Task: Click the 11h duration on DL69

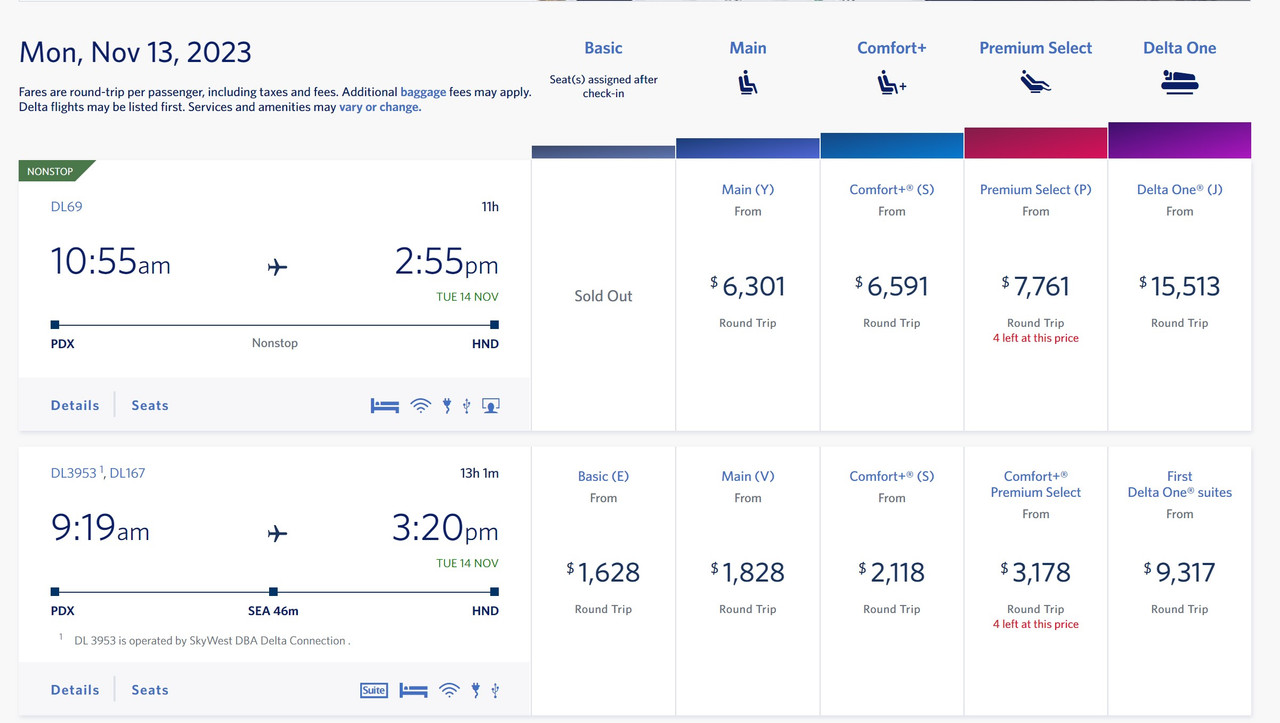Action: 489,206
